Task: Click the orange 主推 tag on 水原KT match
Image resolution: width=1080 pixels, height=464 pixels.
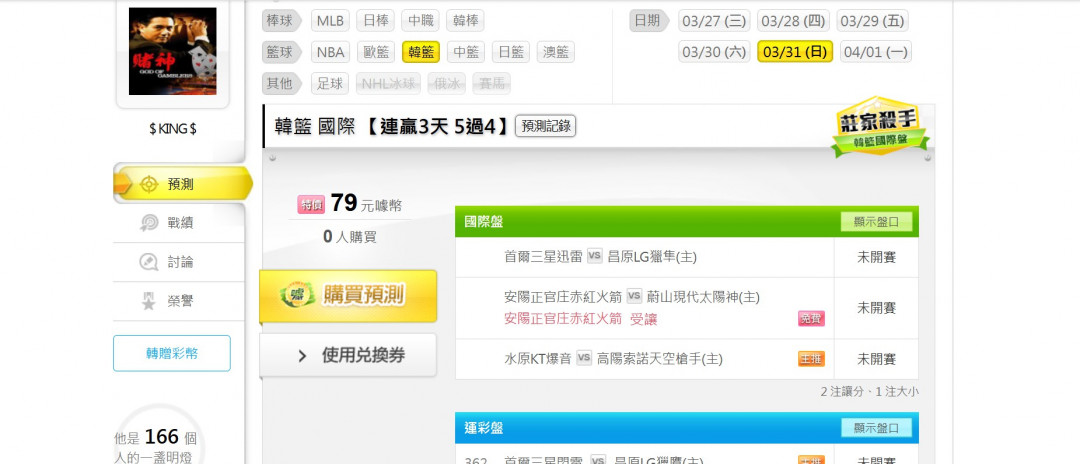Action: (x=811, y=359)
